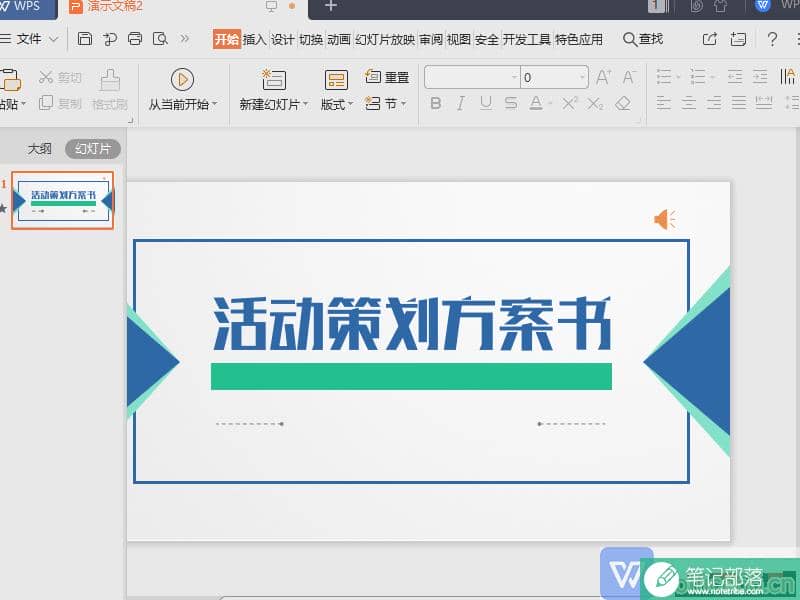
Task: Switch to the 幻灯片 slides panel tab
Action: [93, 149]
